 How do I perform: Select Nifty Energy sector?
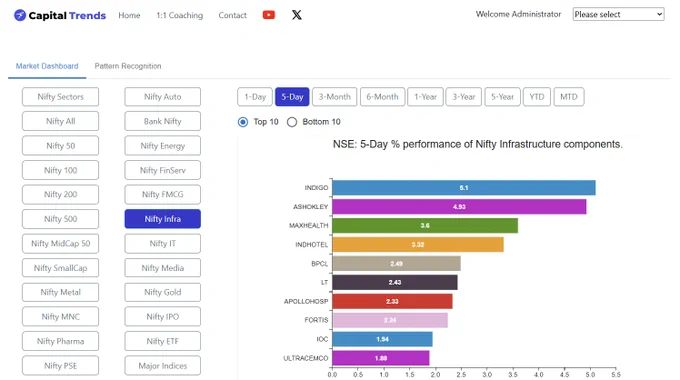pyautogui.click(x=163, y=146)
